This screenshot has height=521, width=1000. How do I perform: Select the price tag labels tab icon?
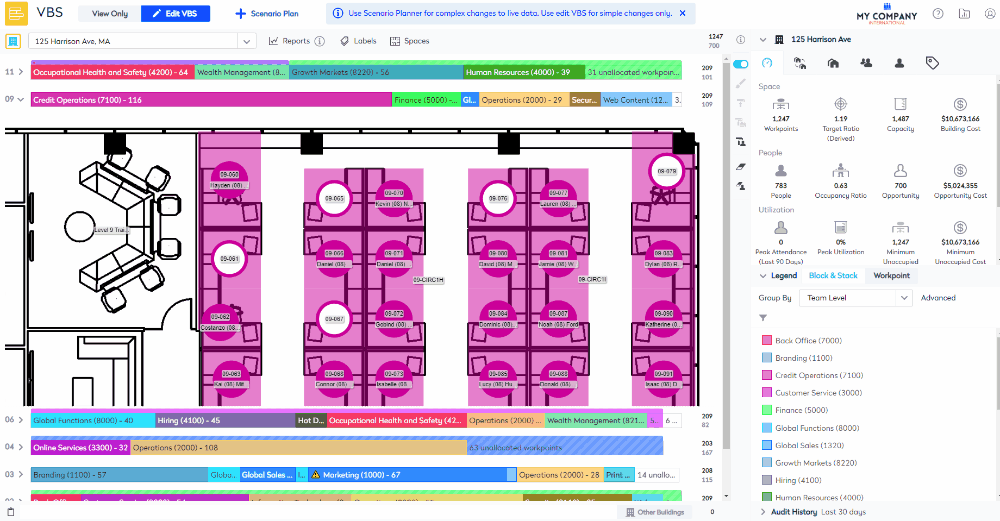932,63
